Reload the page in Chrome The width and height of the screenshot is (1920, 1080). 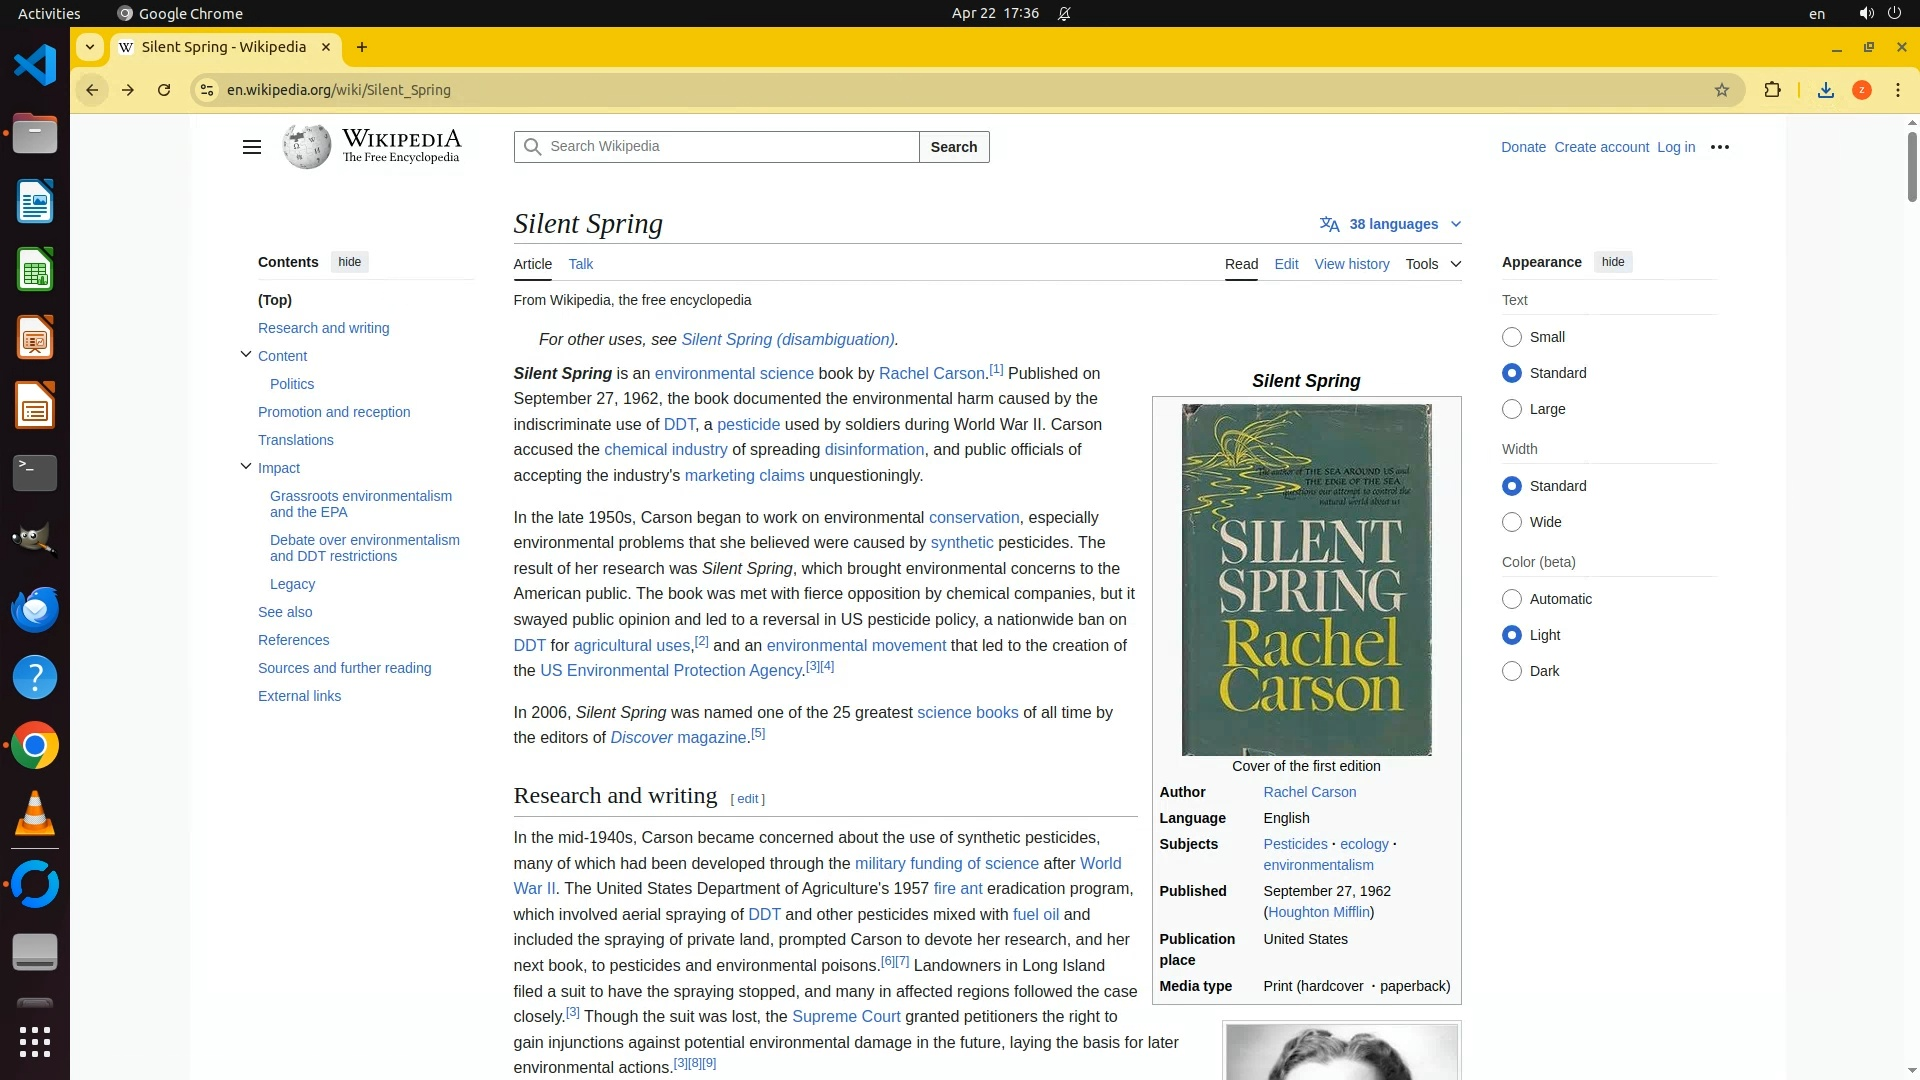164,90
